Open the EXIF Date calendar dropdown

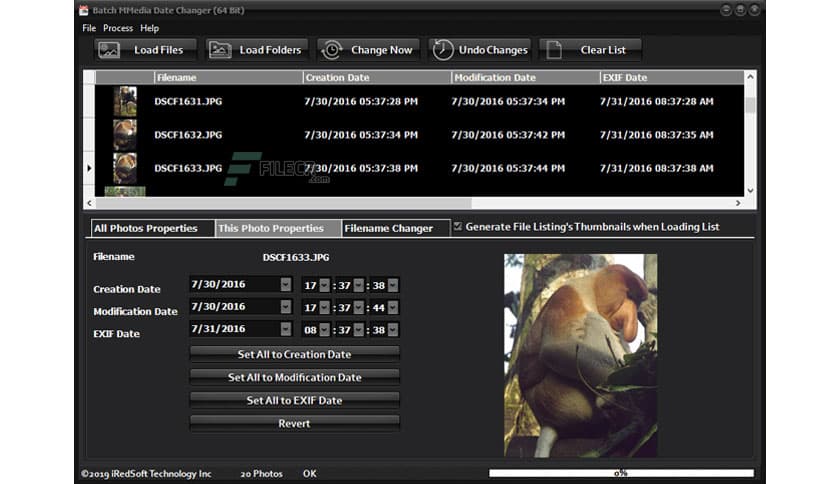pyautogui.click(x=286, y=329)
